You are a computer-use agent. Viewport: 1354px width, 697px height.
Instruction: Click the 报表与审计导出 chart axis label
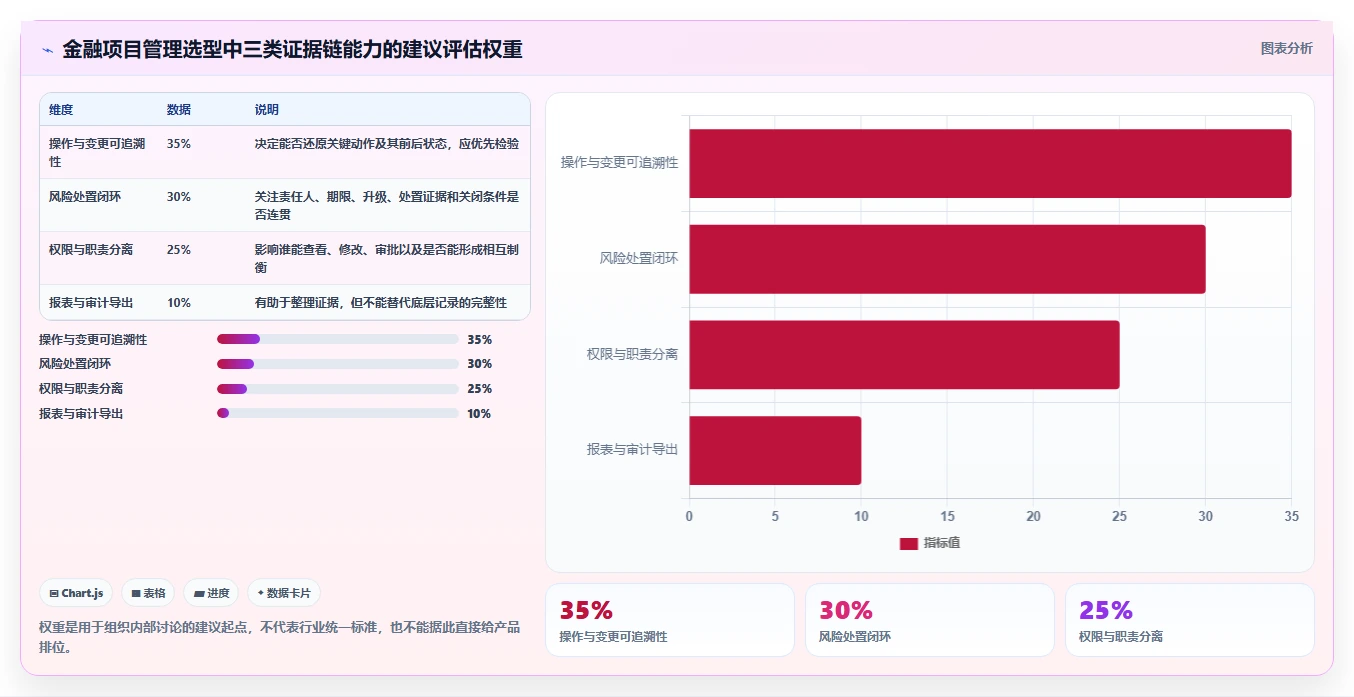tap(633, 450)
